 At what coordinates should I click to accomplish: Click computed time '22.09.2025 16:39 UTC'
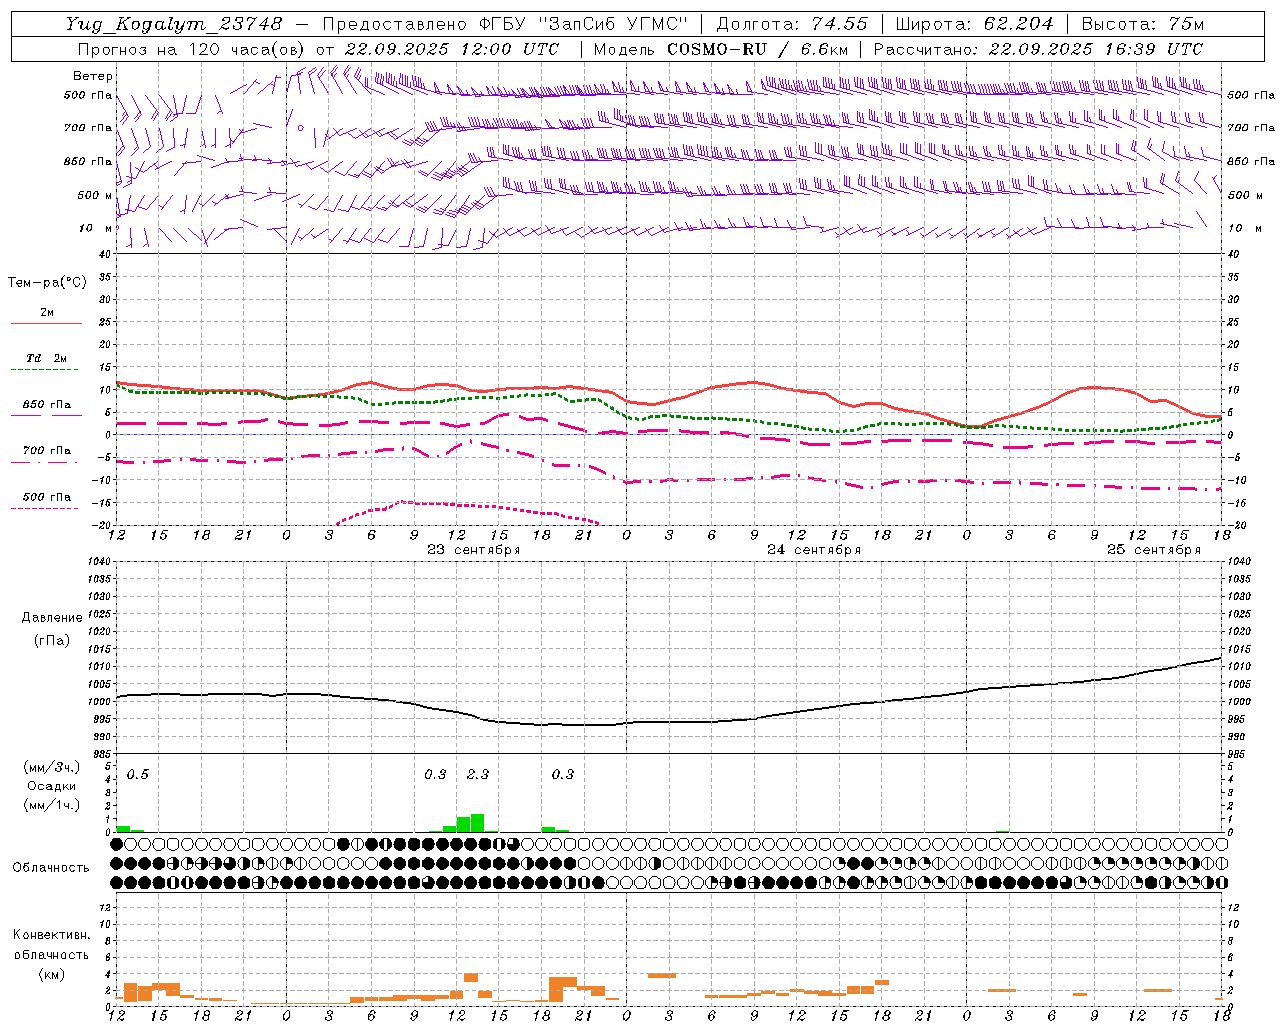[1096, 49]
